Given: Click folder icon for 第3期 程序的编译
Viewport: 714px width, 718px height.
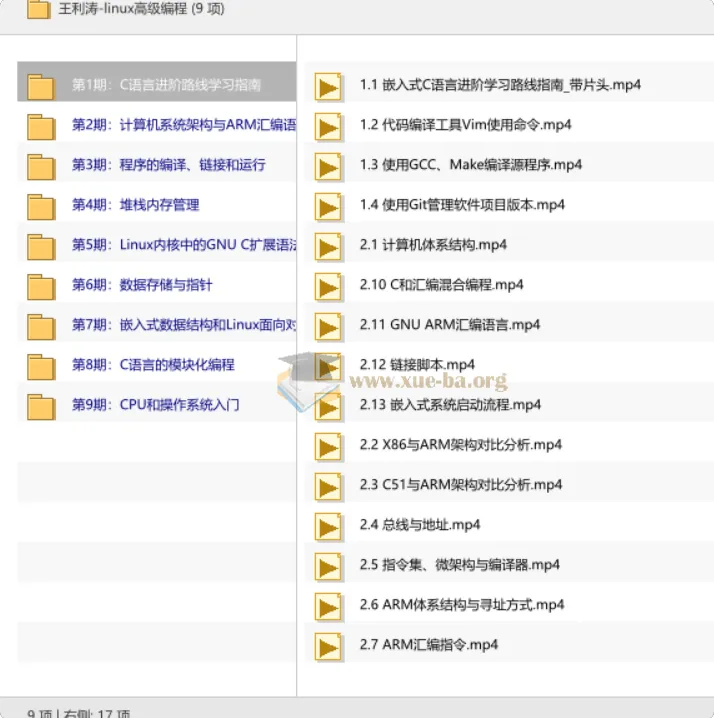Looking at the screenshot, I should [41, 167].
